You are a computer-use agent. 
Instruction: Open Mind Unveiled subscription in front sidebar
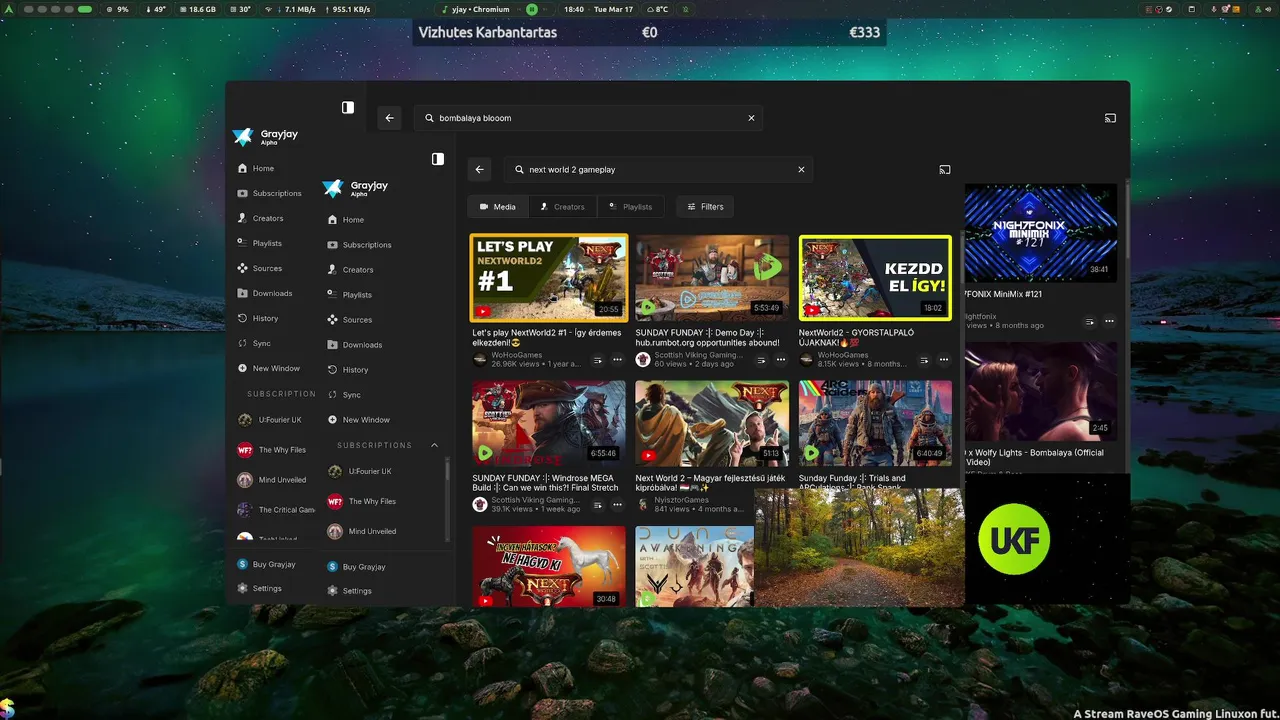[x=372, y=531]
